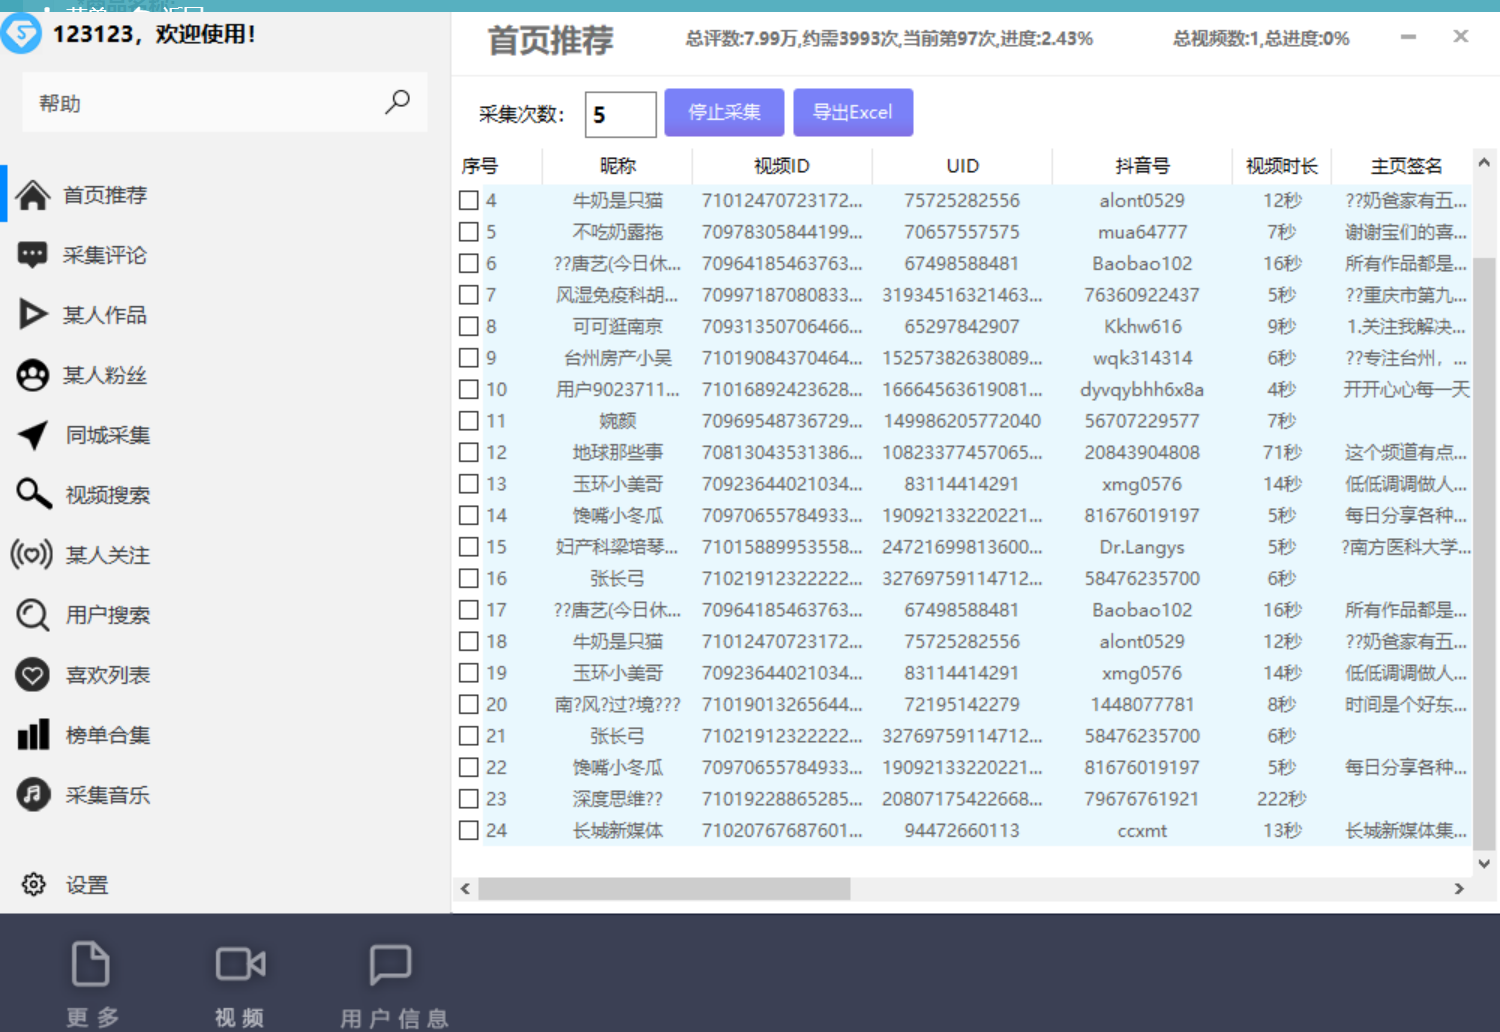
Task: Click the 采集次数 input field
Action: tap(620, 114)
